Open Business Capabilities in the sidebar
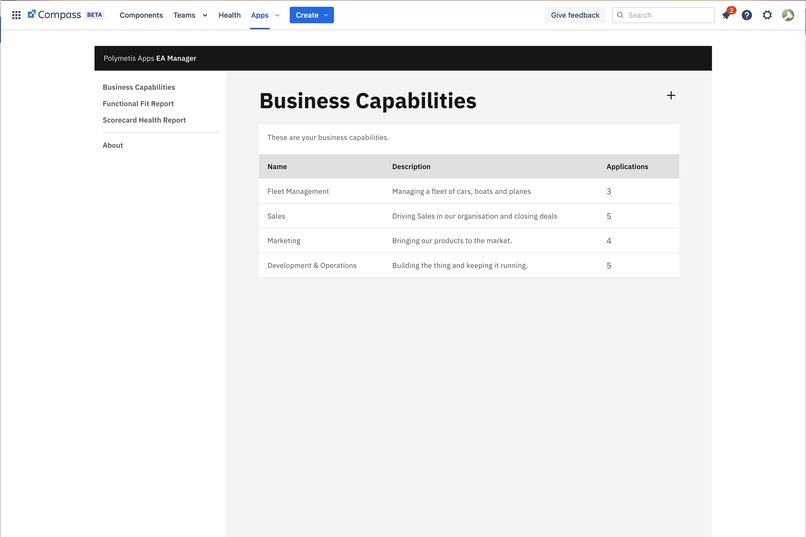Image resolution: width=806 pixels, height=537 pixels. point(139,87)
